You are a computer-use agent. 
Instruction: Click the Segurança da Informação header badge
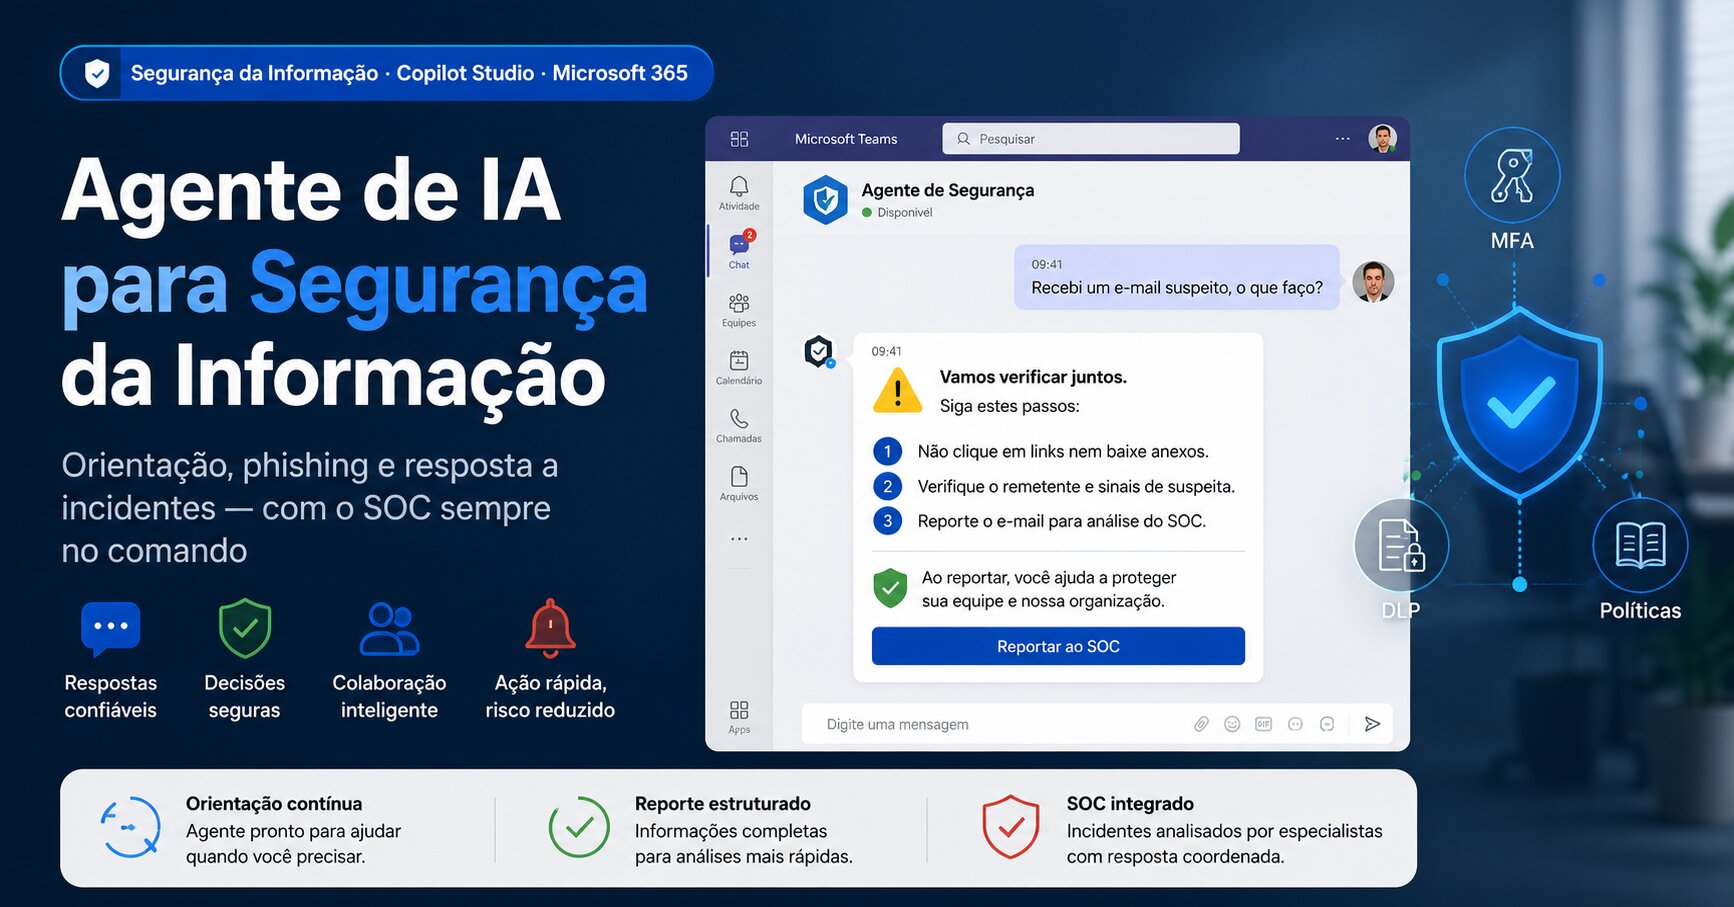click(387, 73)
